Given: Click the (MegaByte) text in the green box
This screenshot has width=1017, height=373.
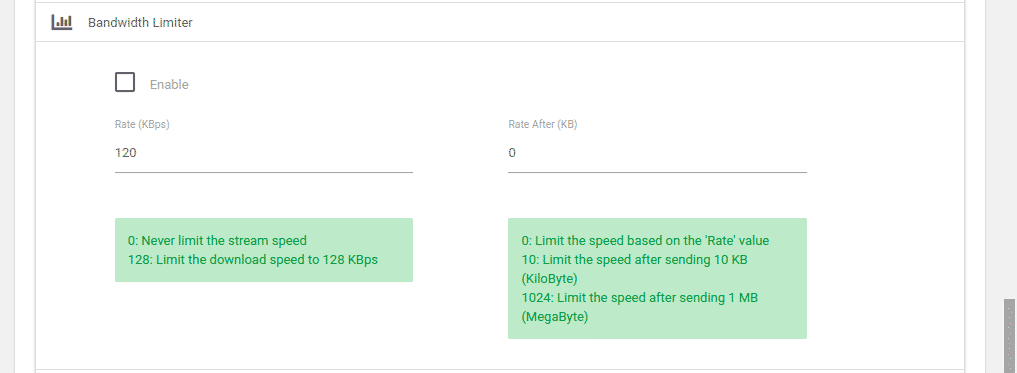Looking at the screenshot, I should [555, 317].
